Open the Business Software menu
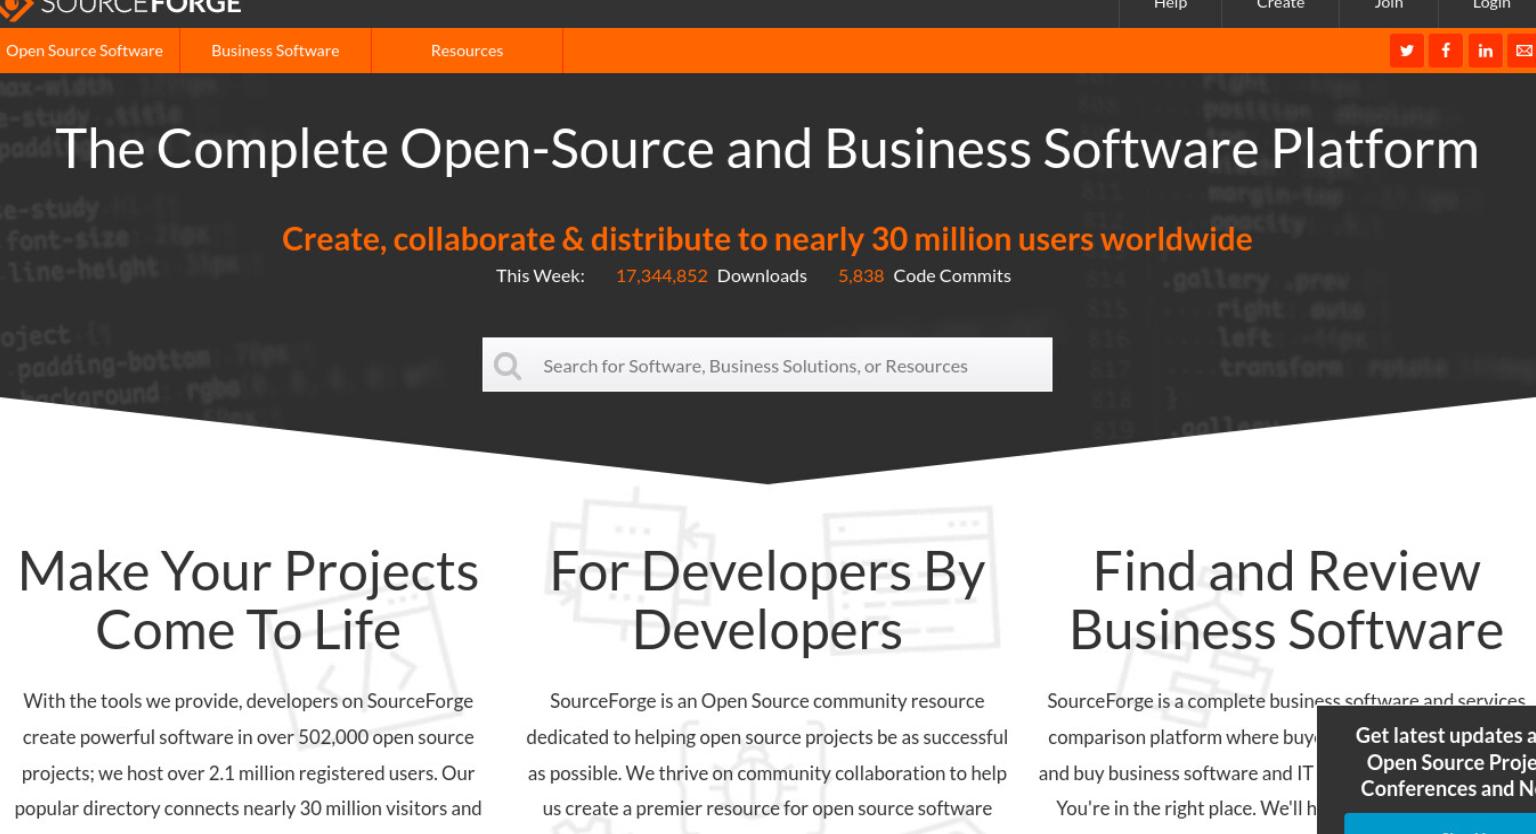The height and width of the screenshot is (834, 1536). point(275,51)
